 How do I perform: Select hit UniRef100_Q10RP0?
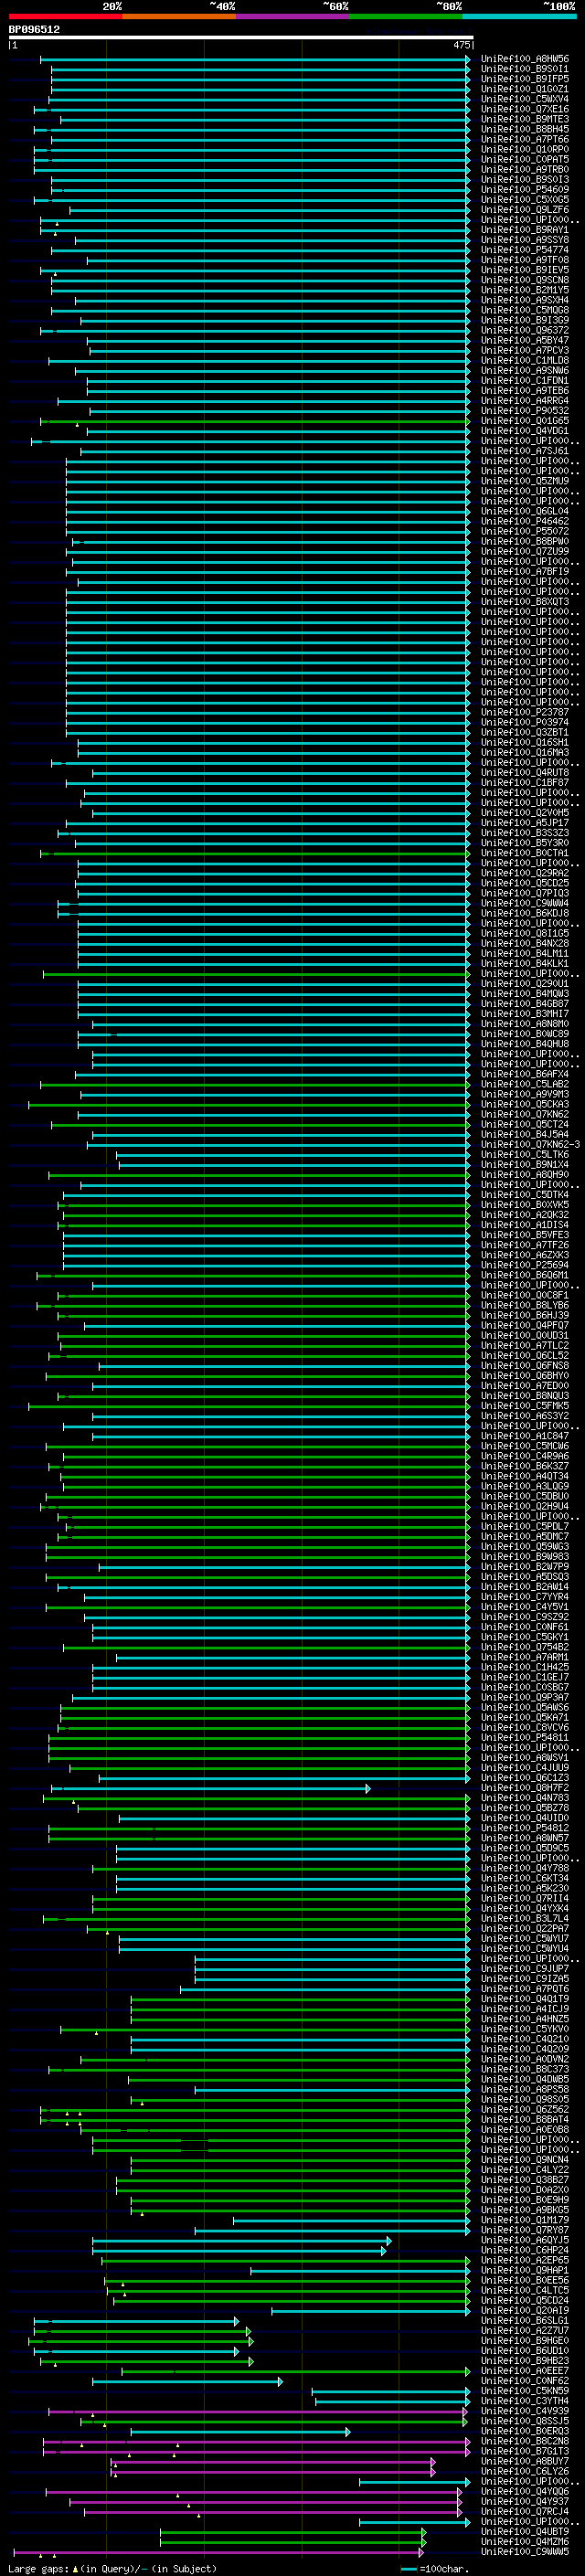(525, 149)
